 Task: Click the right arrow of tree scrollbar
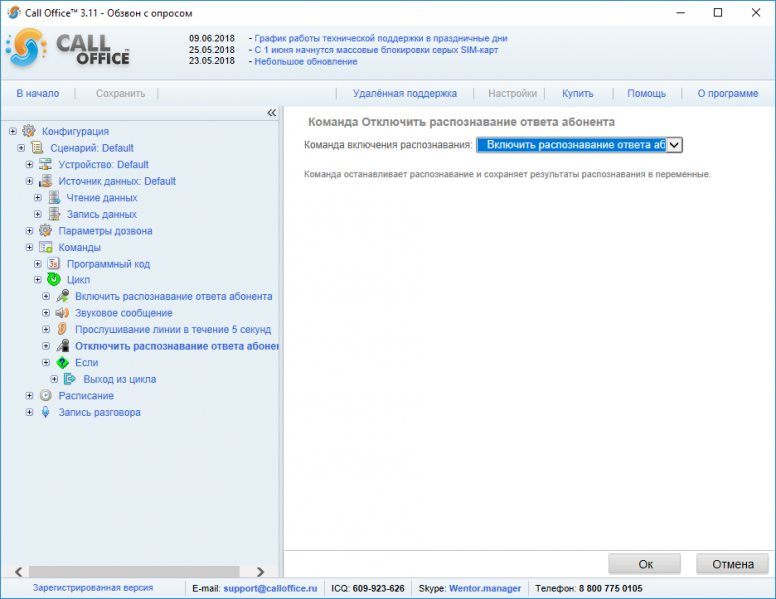pyautogui.click(x=260, y=572)
